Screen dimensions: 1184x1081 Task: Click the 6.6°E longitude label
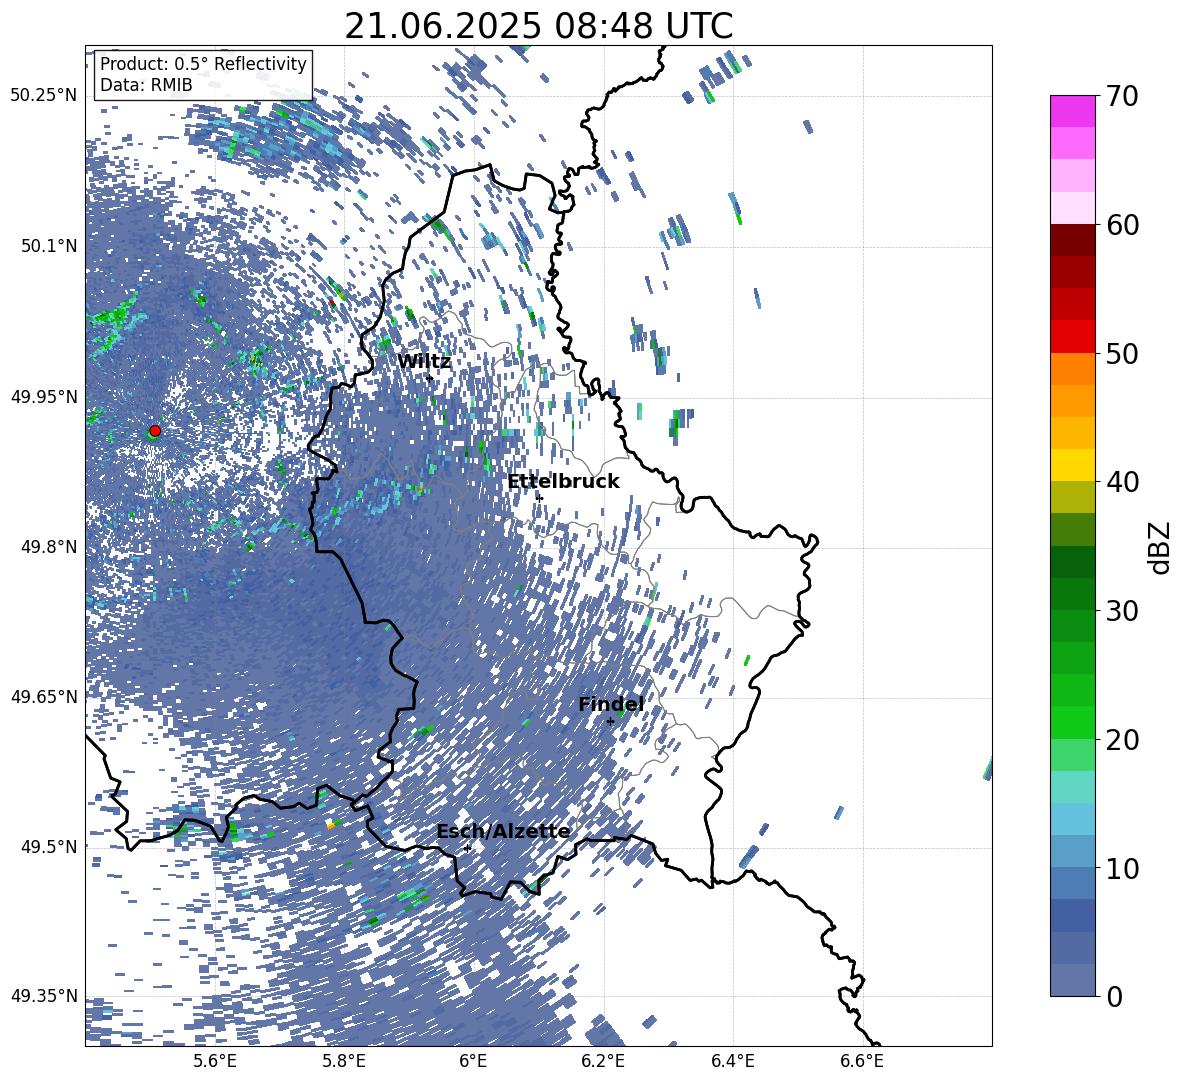(x=862, y=1061)
